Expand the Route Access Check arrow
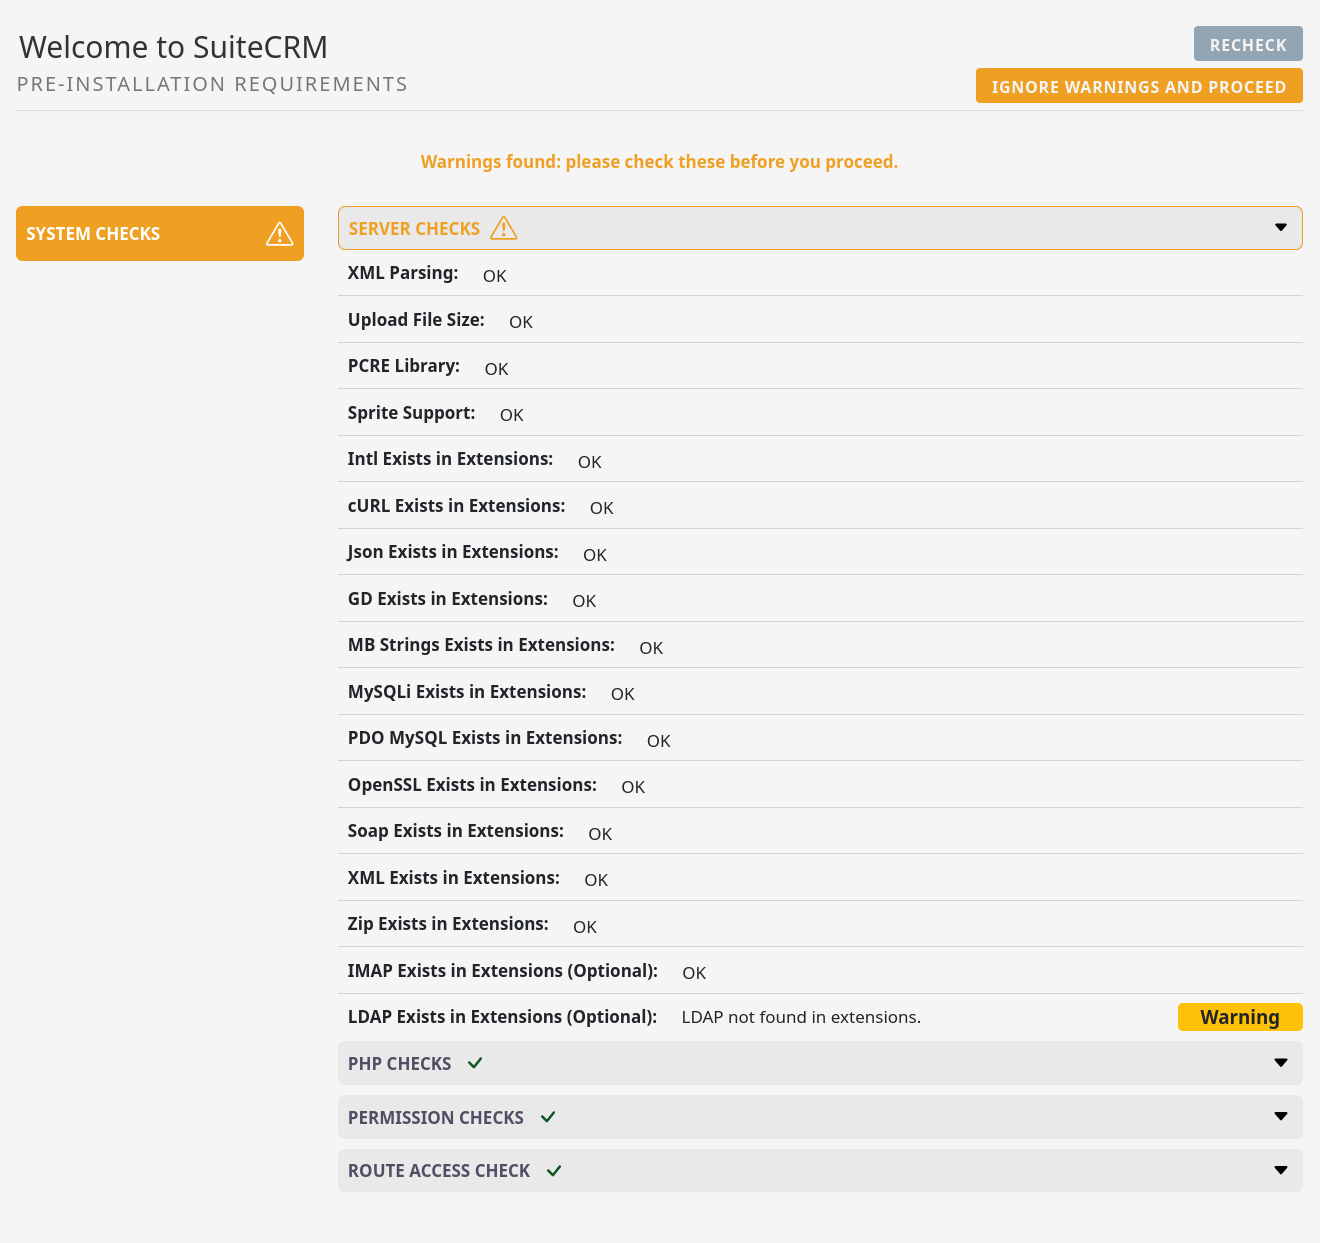The width and height of the screenshot is (1320, 1243). point(1280,1170)
